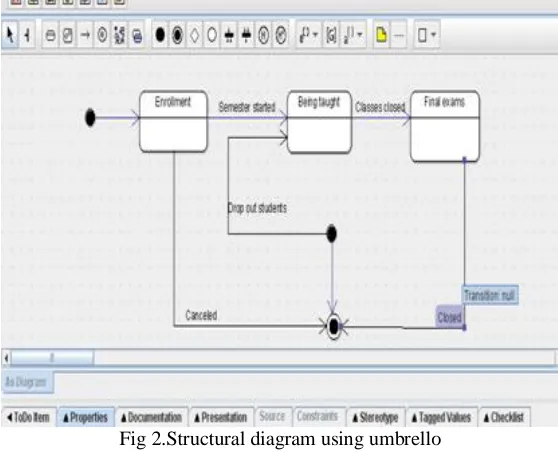Viewport: 558px width, 452px height.
Task: Switch to the Checklist tab
Action: 504,417
